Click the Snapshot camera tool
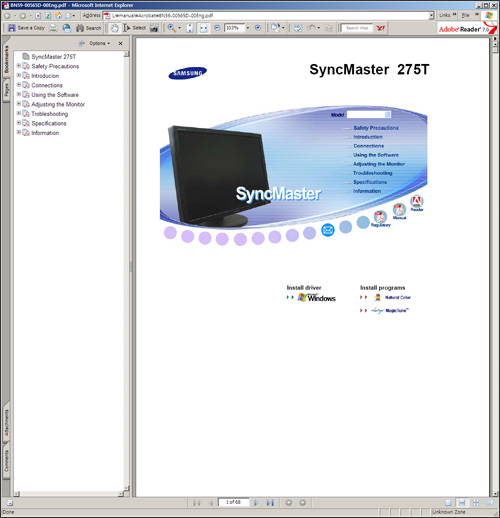 click(x=154, y=28)
